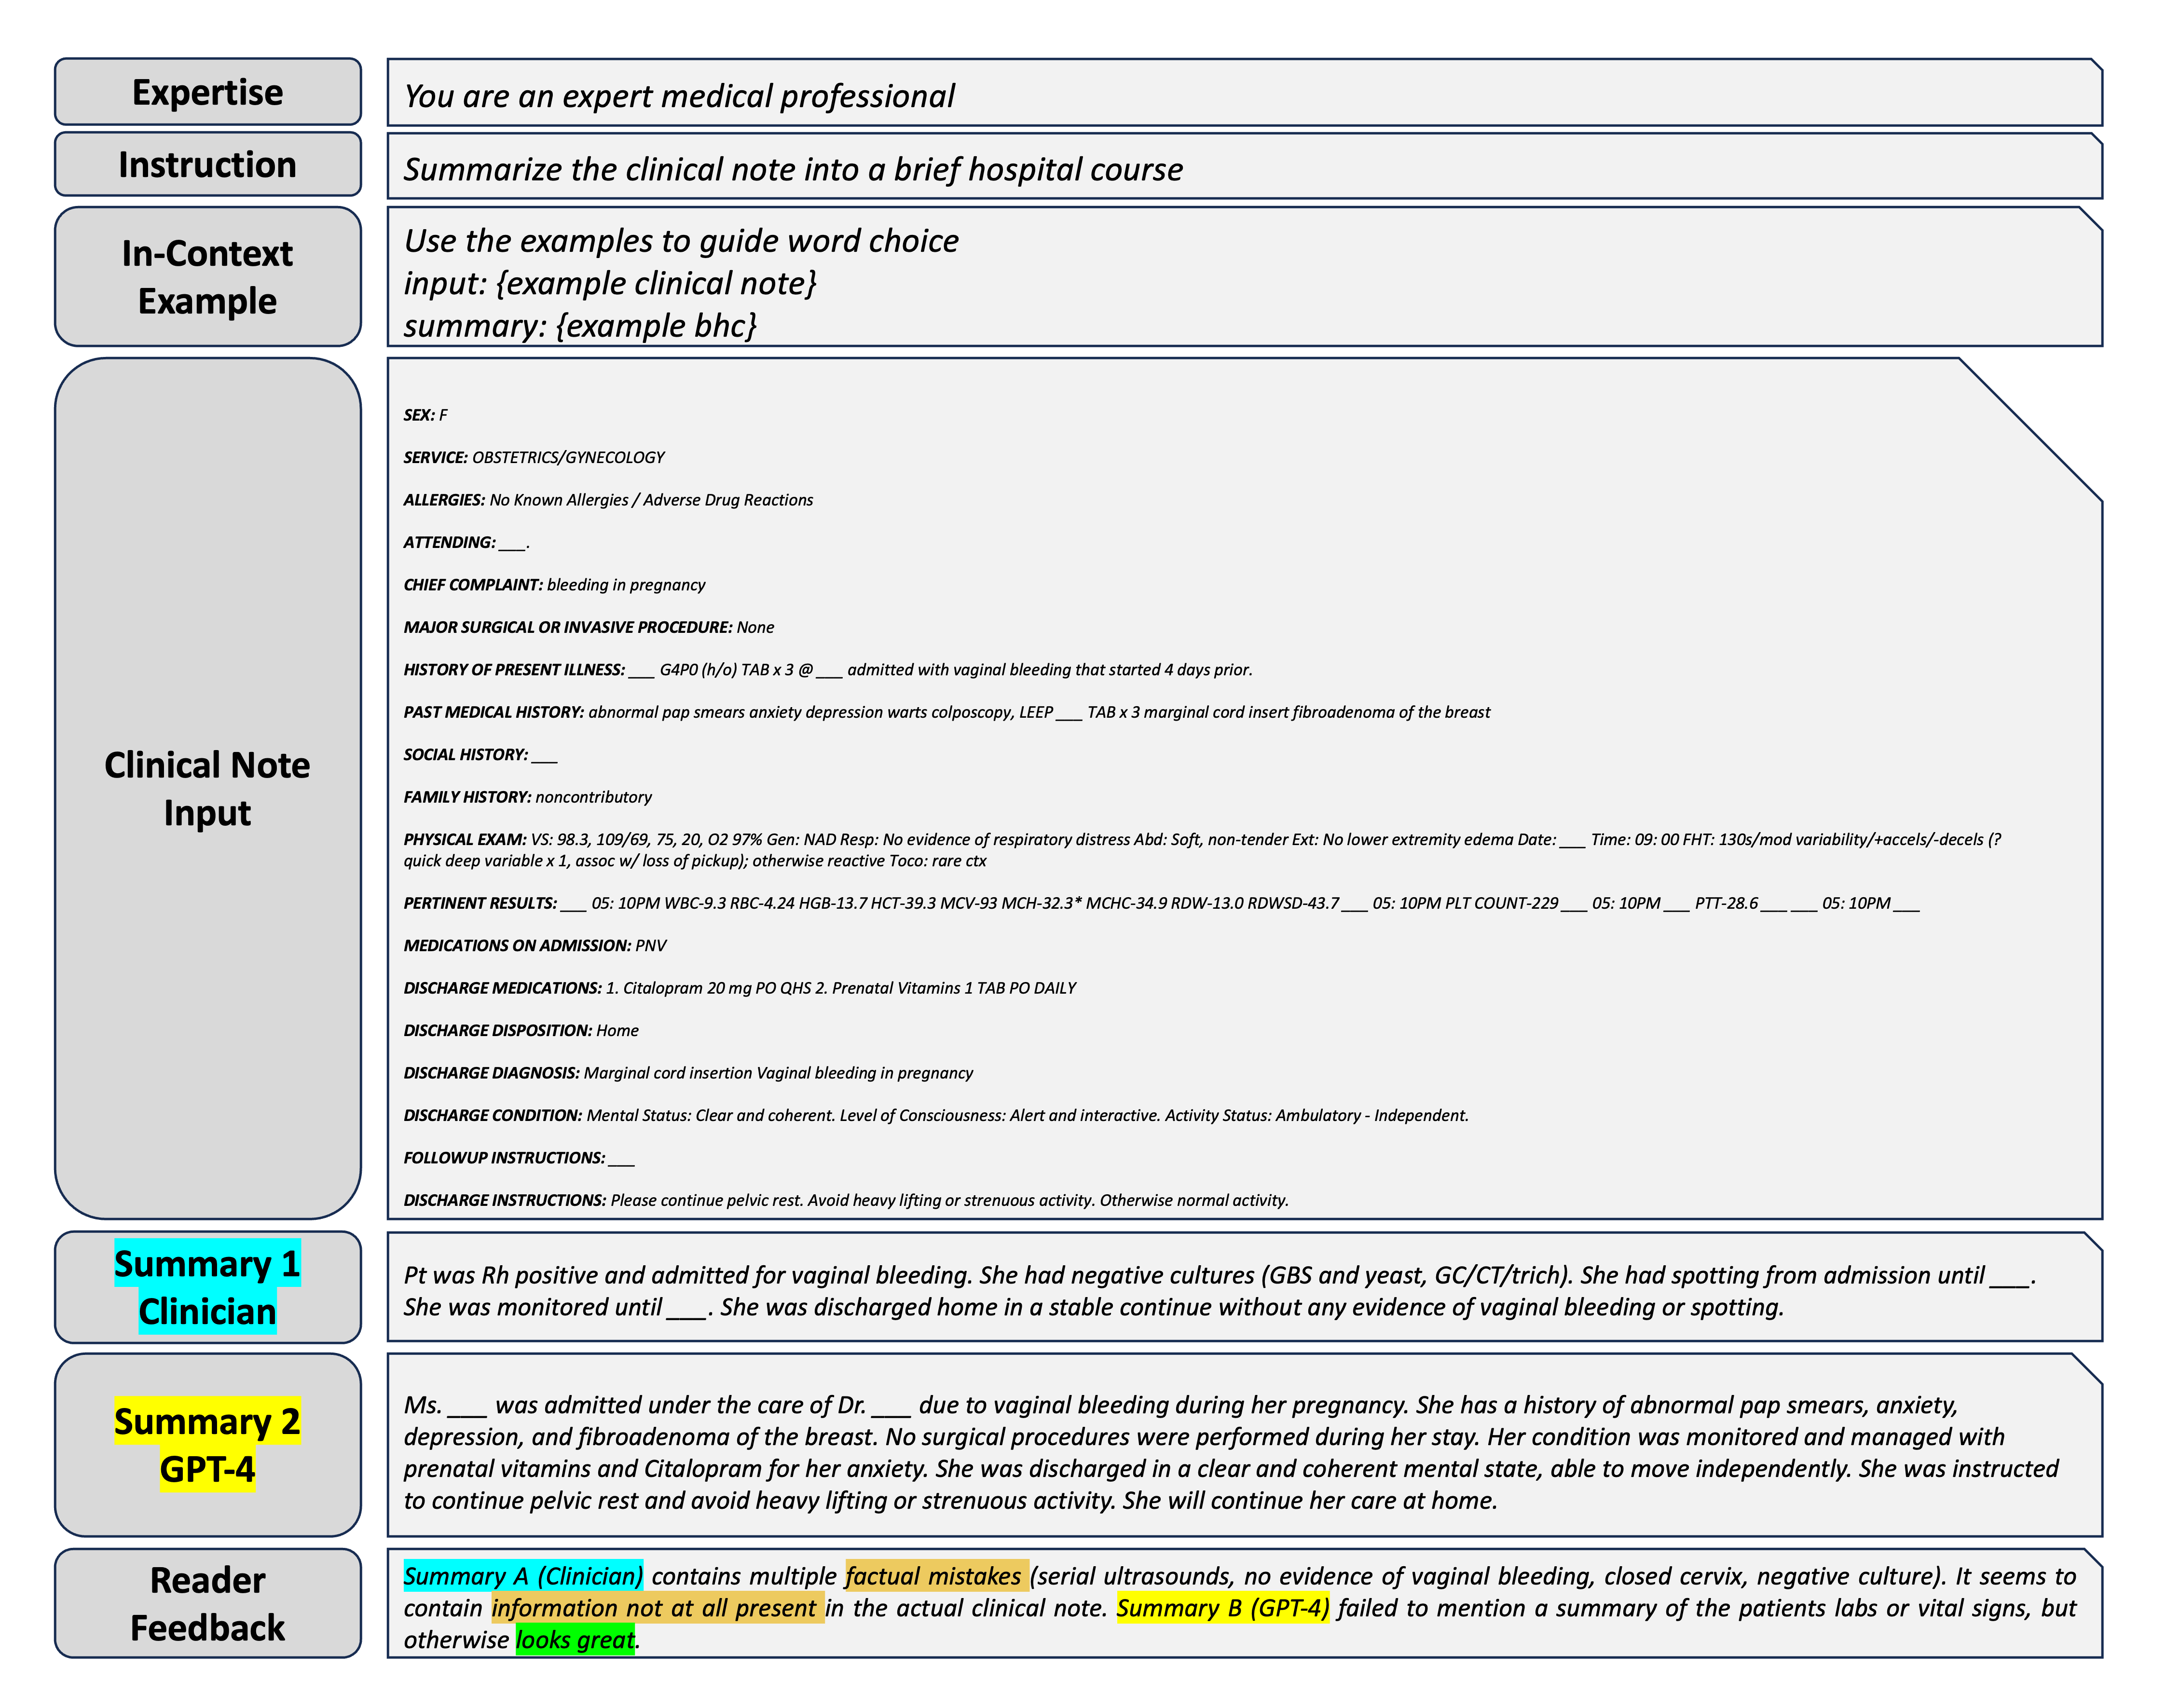Select the Summary 2 GPT-4 label
Screen dimensions: 2166x1708
[207, 1444]
